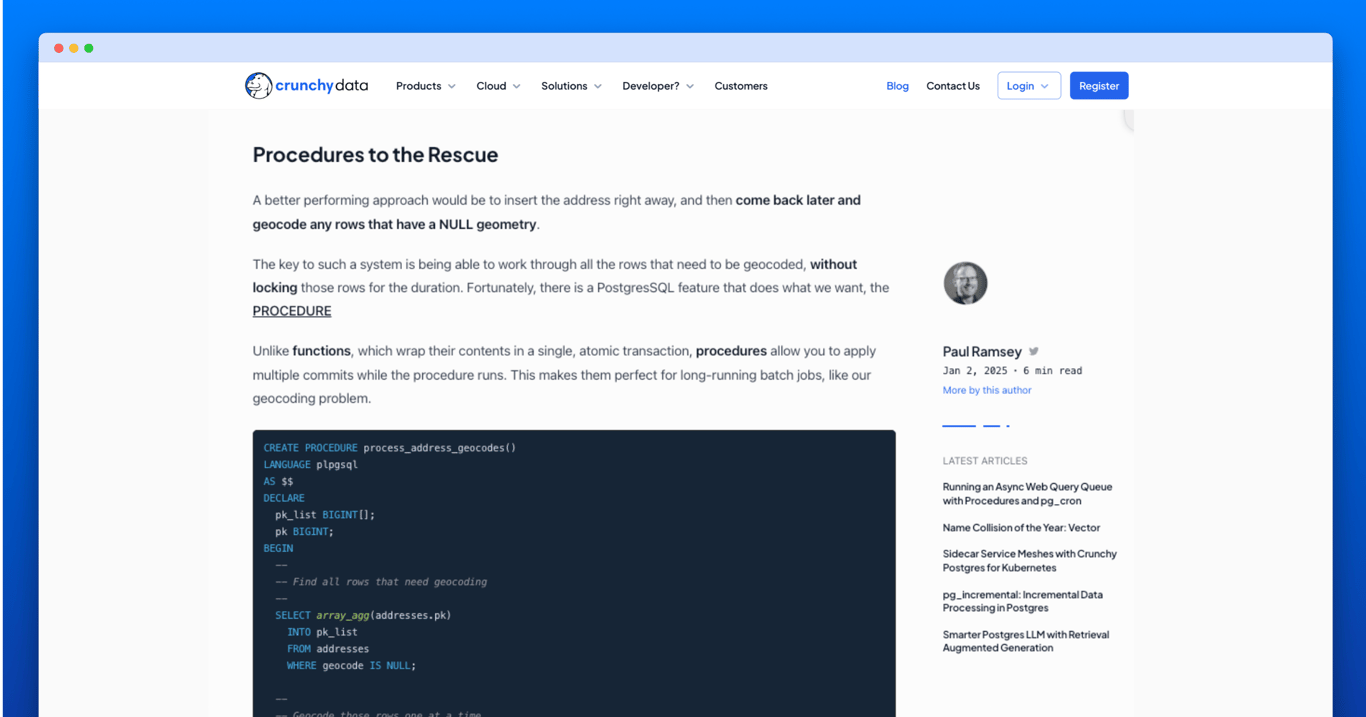Click the green window maximize dot

[x=89, y=48]
